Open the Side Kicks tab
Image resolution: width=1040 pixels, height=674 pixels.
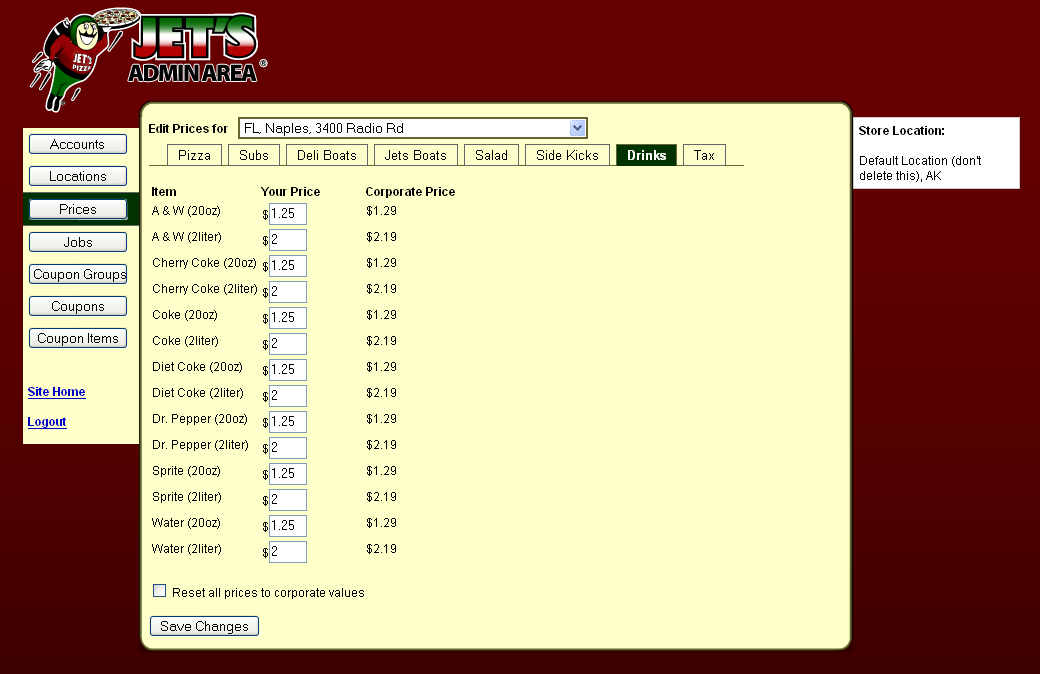click(567, 155)
